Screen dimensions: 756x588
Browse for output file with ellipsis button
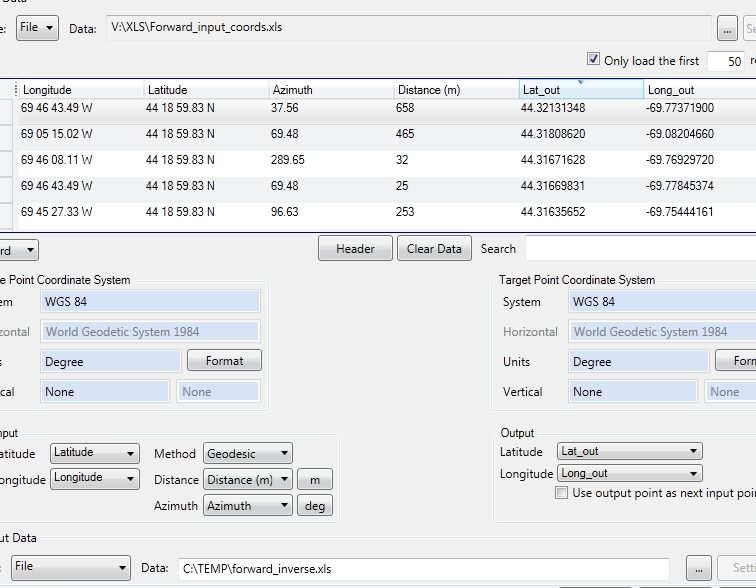pyautogui.click(x=699, y=569)
